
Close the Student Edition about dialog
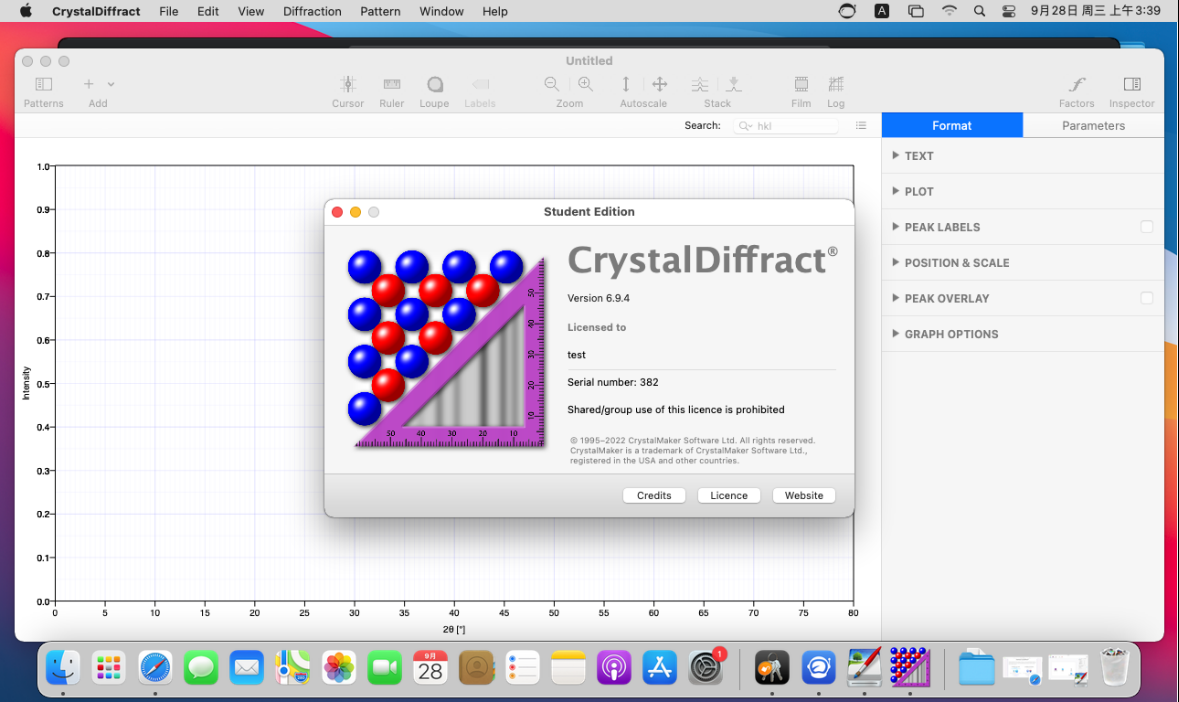pos(338,212)
